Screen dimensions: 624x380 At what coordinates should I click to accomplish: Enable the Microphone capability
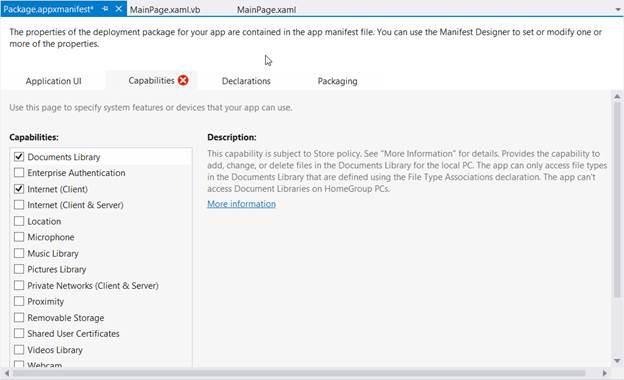click(19, 237)
